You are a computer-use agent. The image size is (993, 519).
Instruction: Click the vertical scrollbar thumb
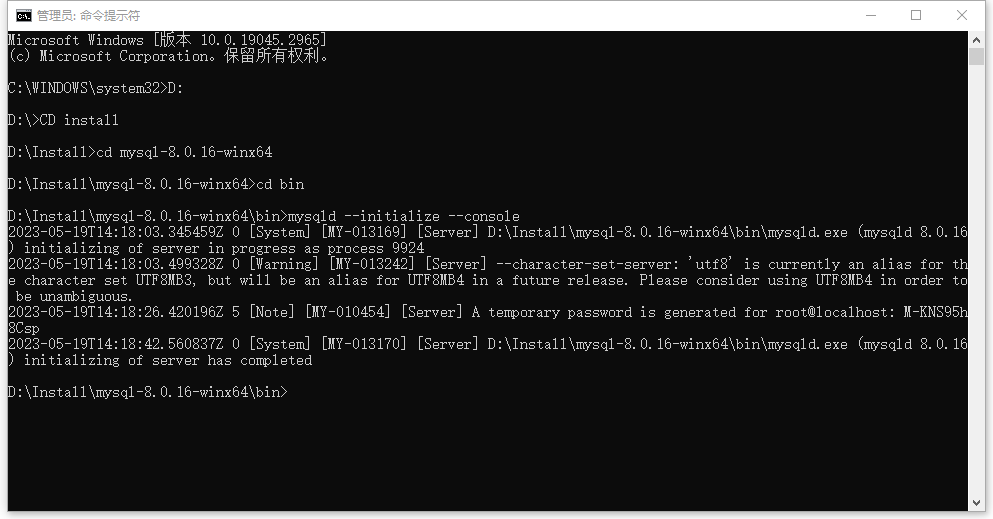coord(977,56)
